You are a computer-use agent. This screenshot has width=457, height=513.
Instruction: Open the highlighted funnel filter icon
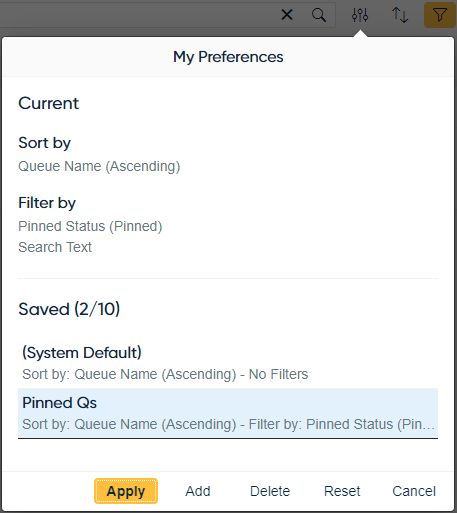(439, 15)
